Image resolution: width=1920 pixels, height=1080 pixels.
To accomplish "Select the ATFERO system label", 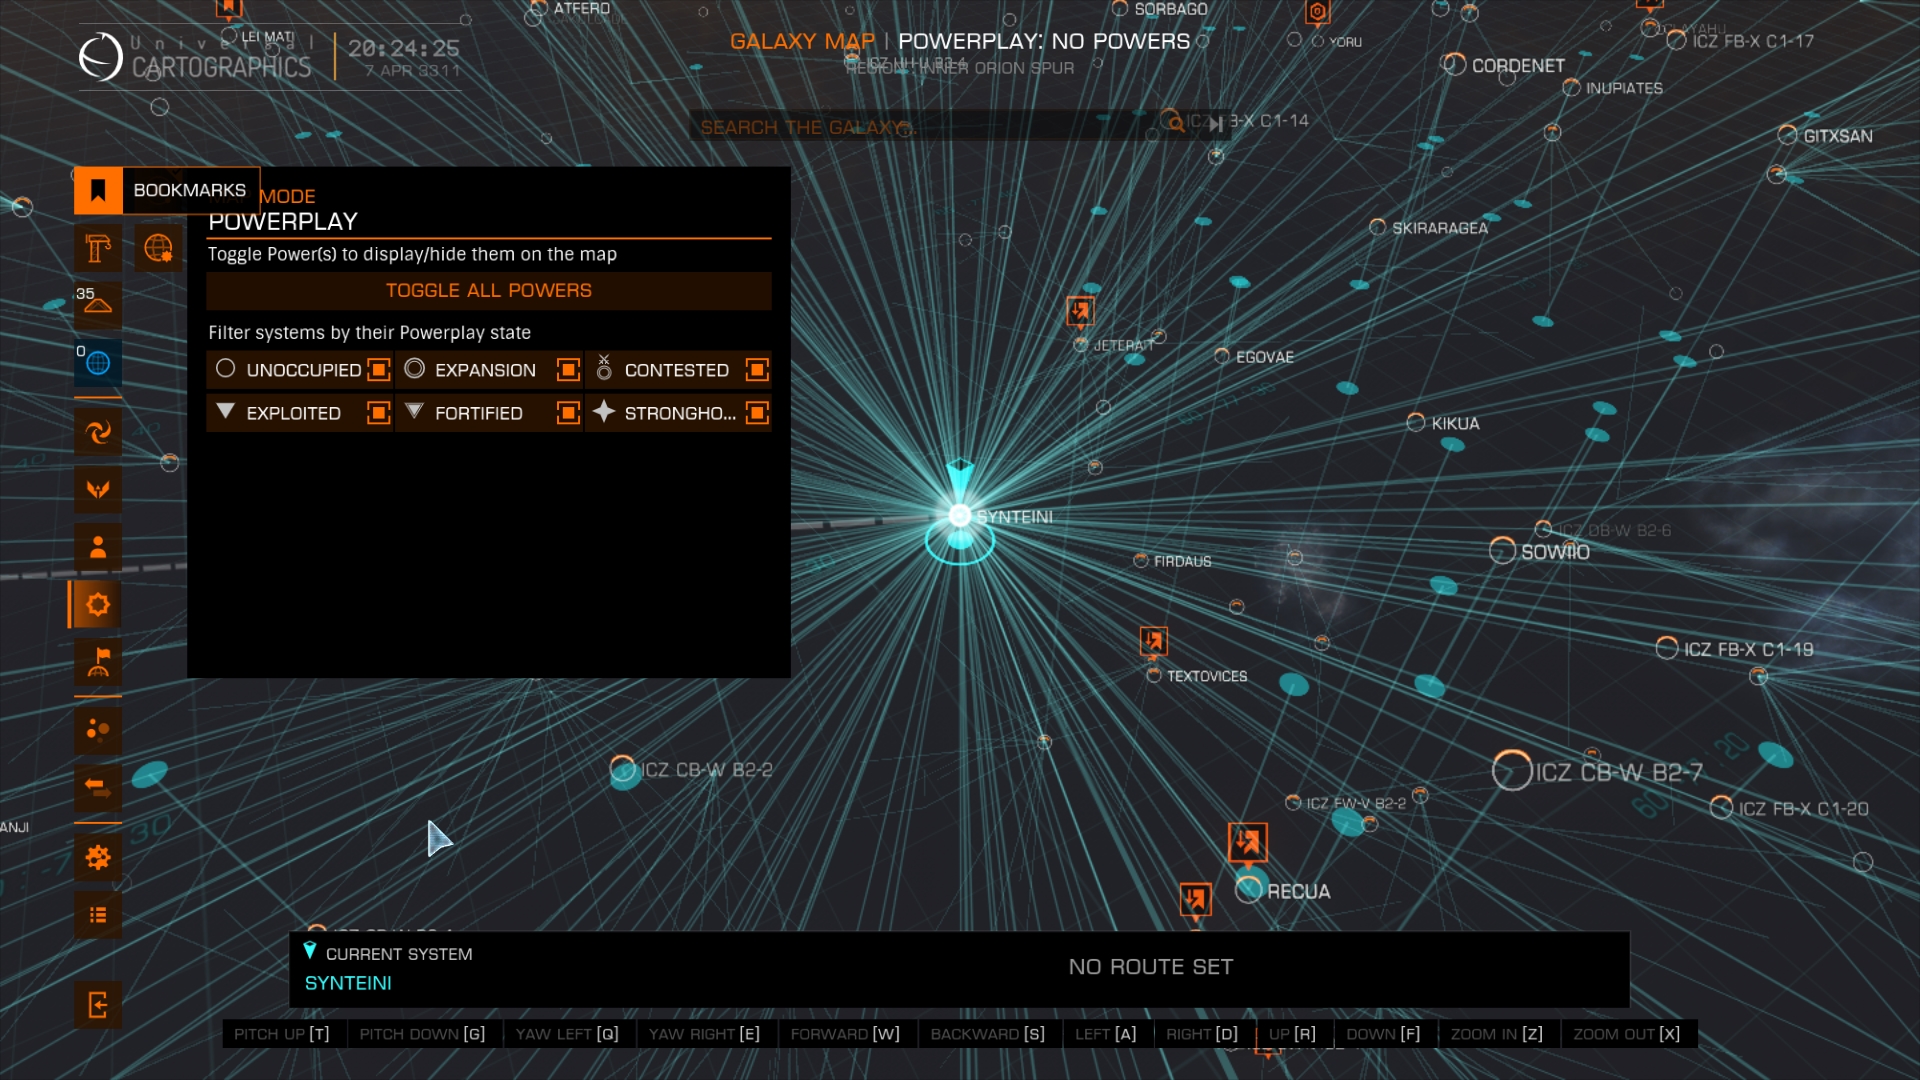I will click(581, 9).
